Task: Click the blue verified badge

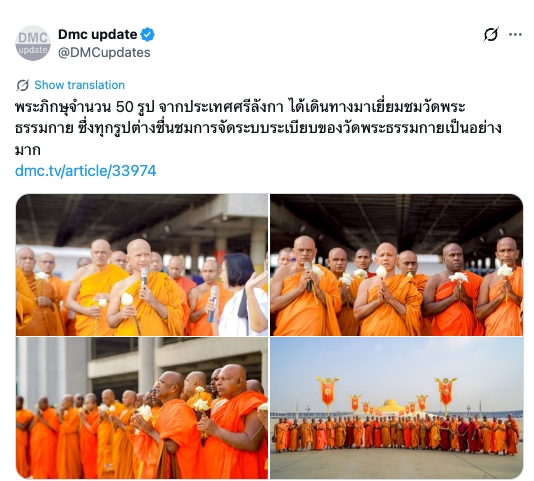Action: coord(147,34)
